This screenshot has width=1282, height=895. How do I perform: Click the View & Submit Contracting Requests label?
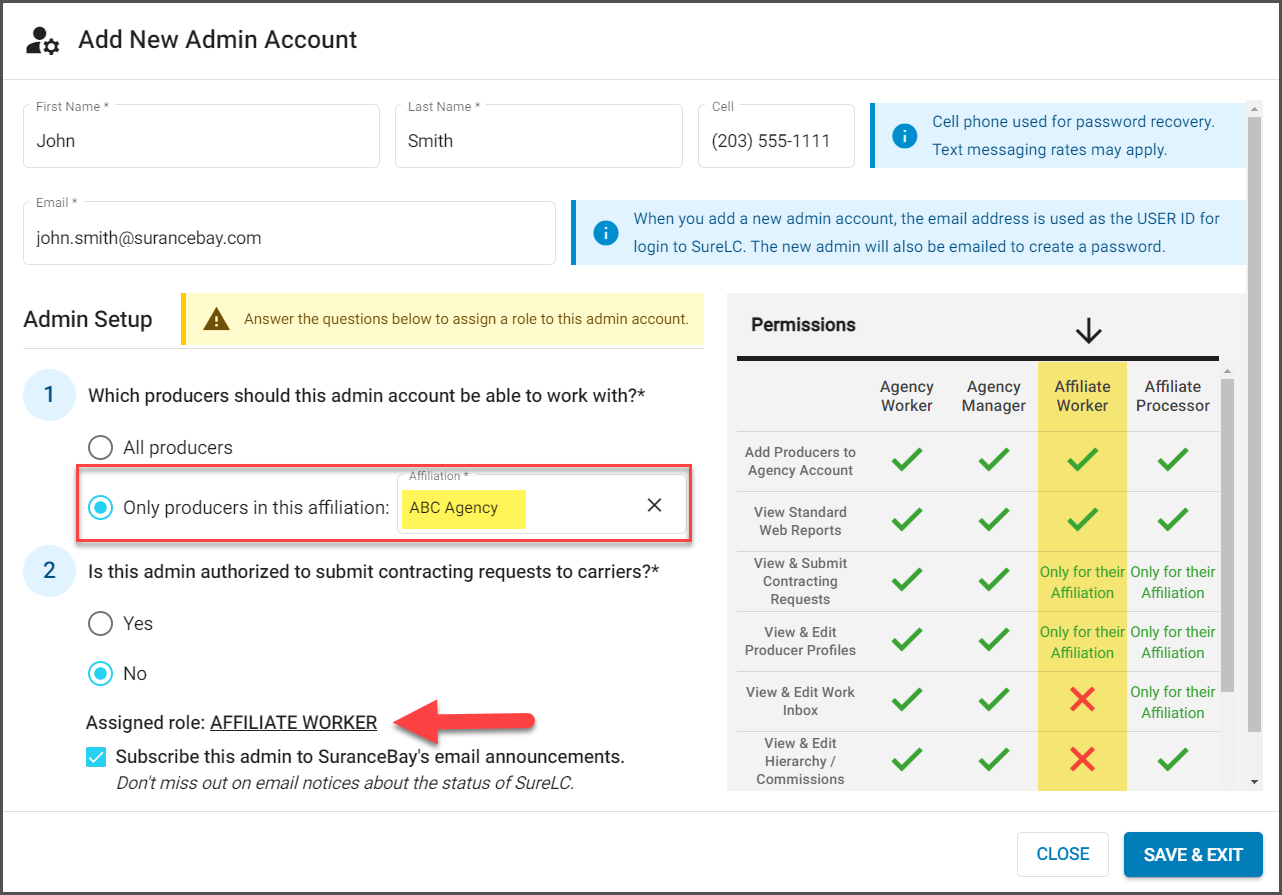pyautogui.click(x=800, y=581)
